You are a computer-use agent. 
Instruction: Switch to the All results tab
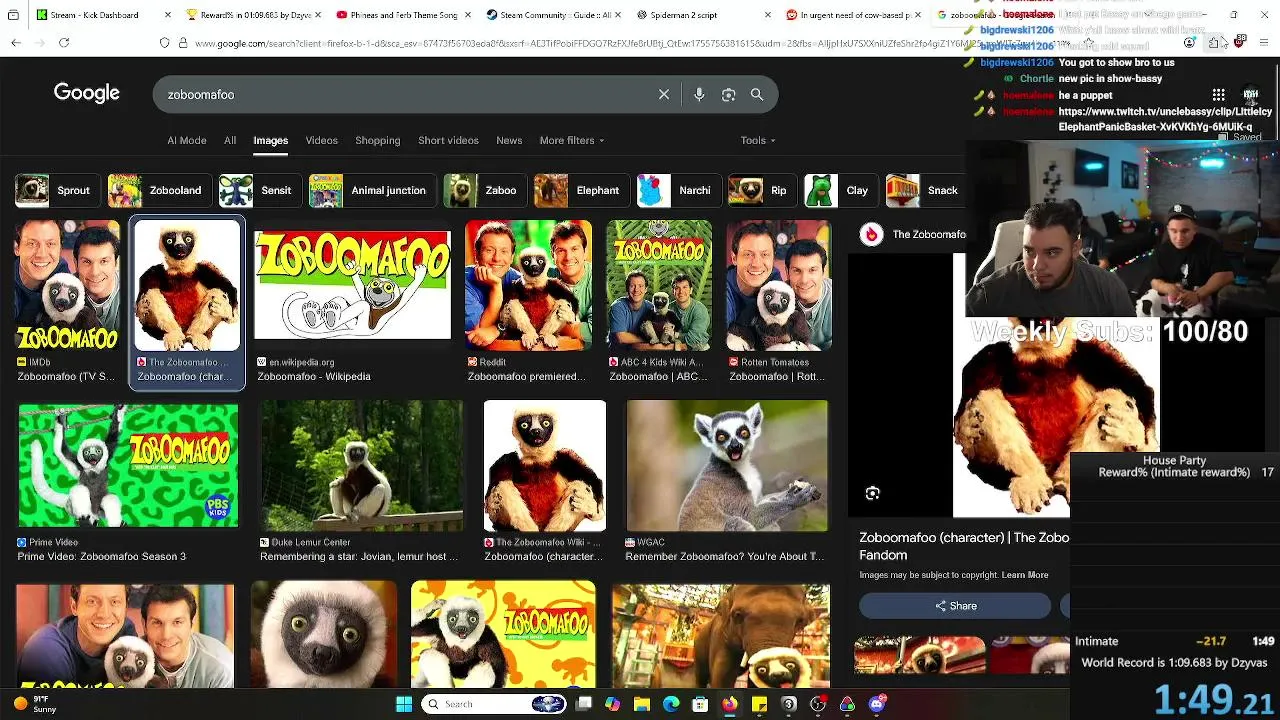[x=230, y=140]
